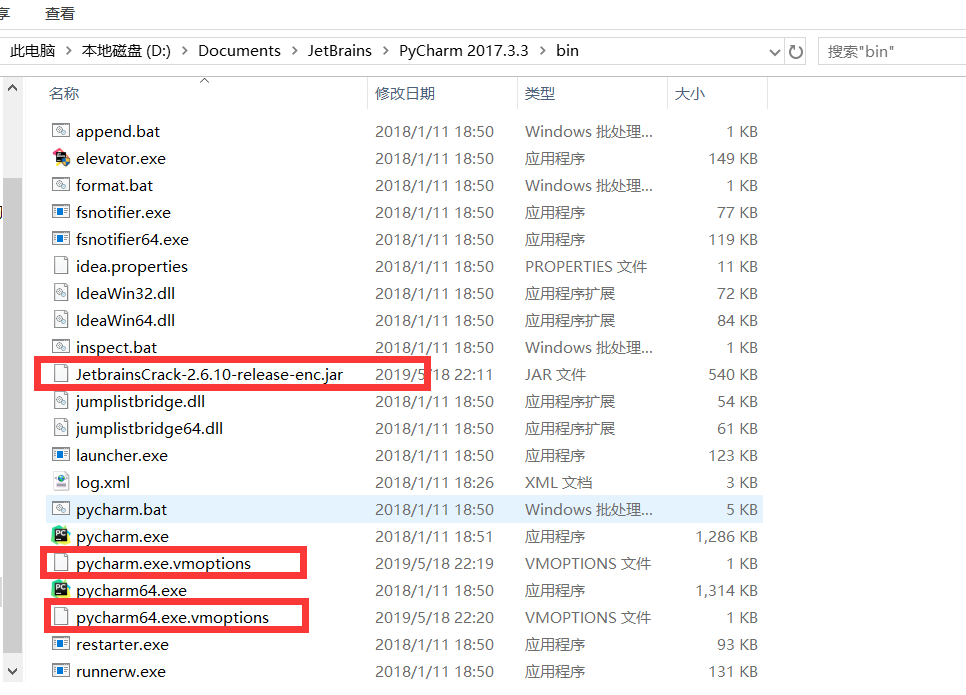Screen dimensions: 966x695
Task: Click the JAR 文件 type cell
Action: [x=555, y=374]
